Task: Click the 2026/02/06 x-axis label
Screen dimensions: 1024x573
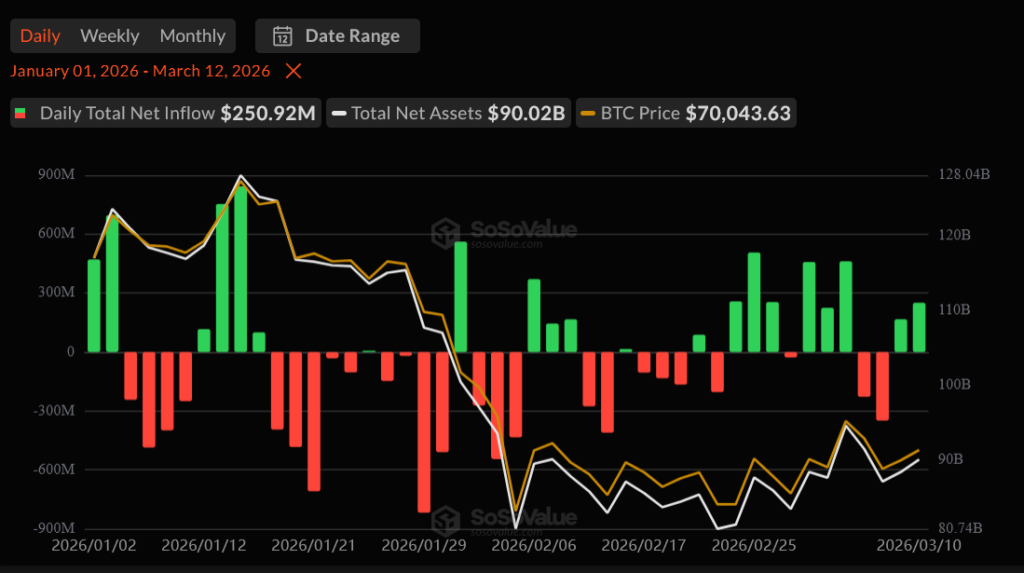Action: (x=534, y=546)
